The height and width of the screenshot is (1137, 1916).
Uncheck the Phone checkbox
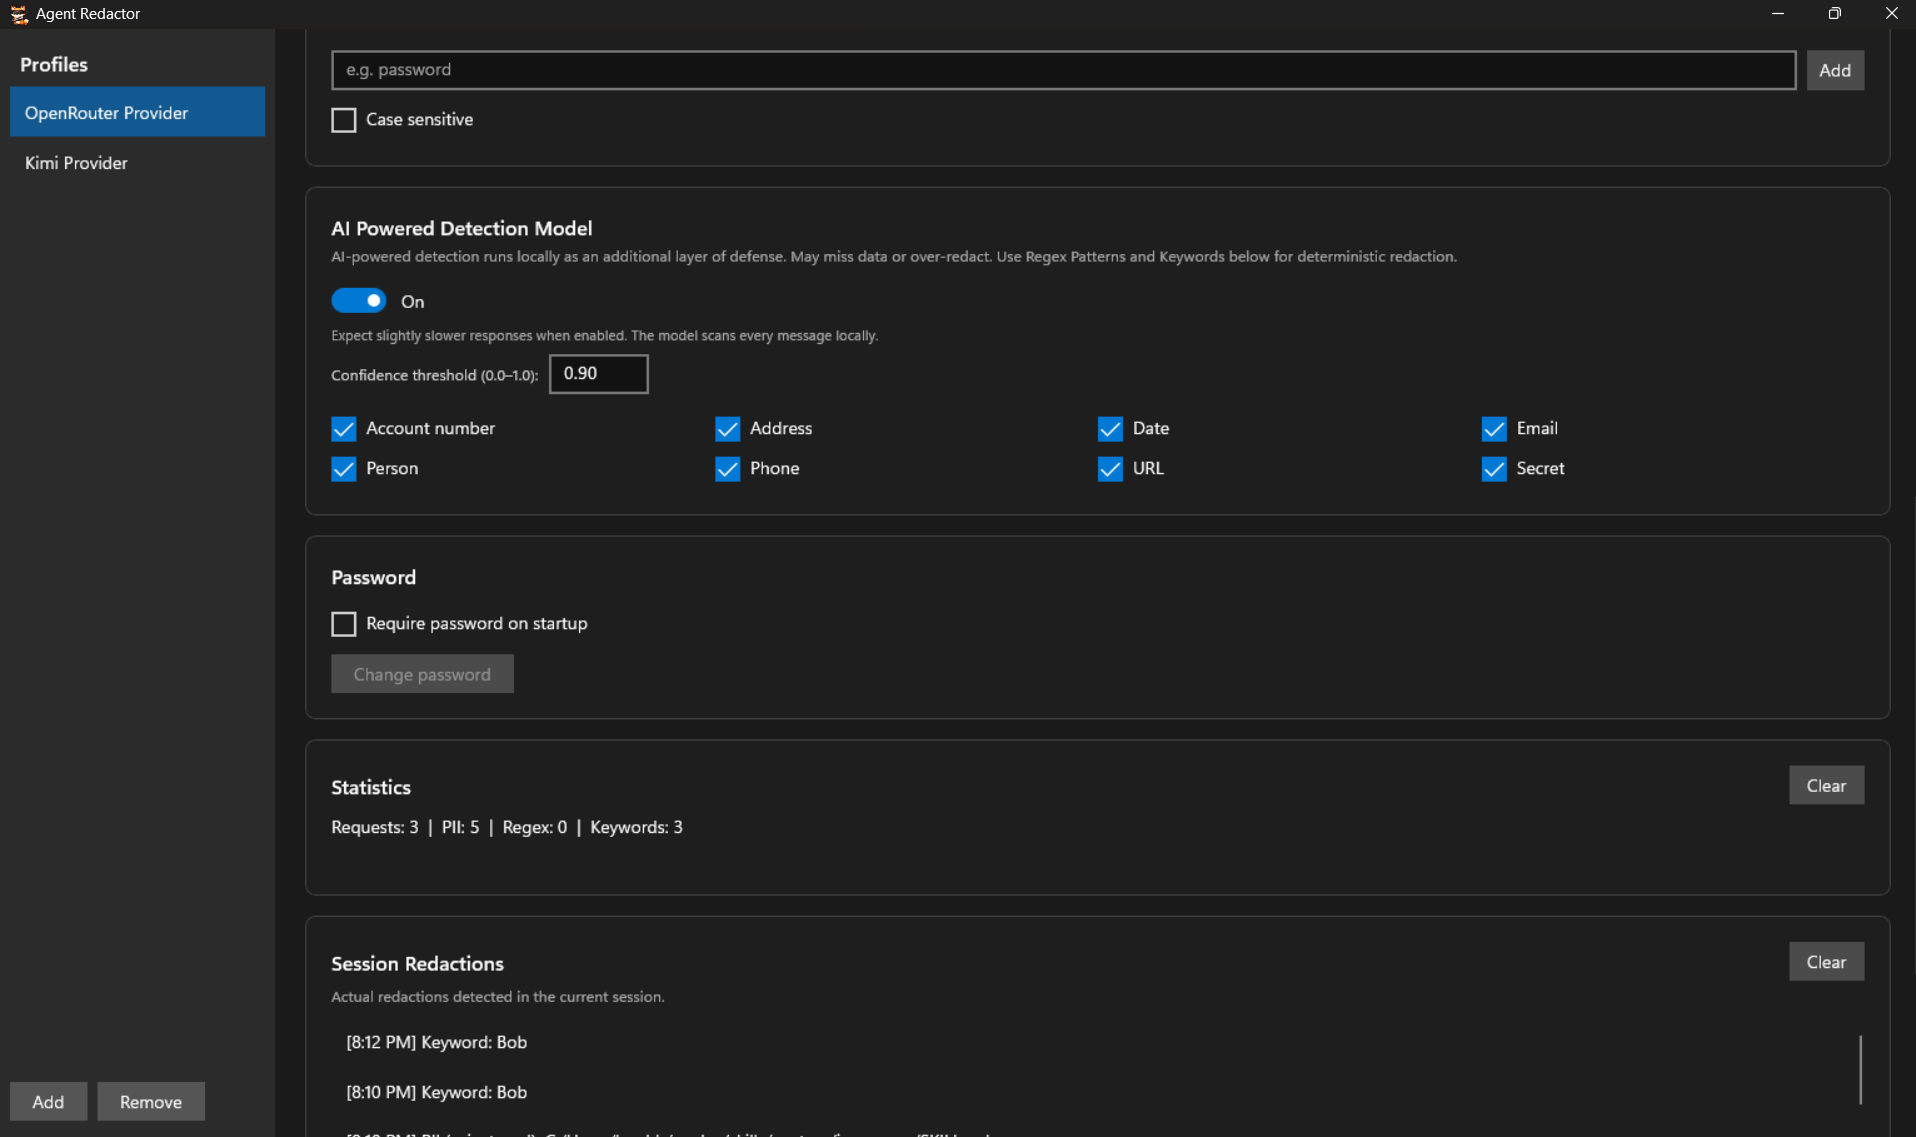[728, 469]
